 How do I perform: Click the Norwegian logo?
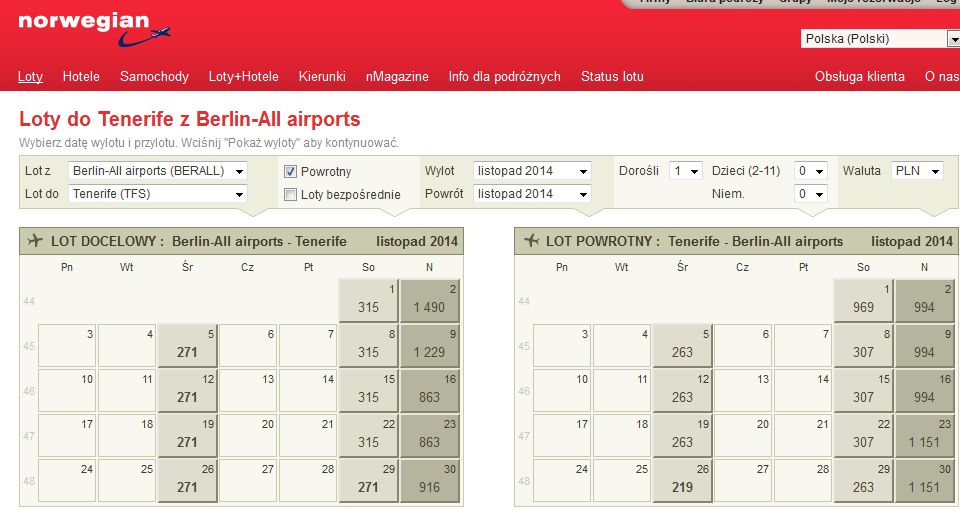pos(94,29)
